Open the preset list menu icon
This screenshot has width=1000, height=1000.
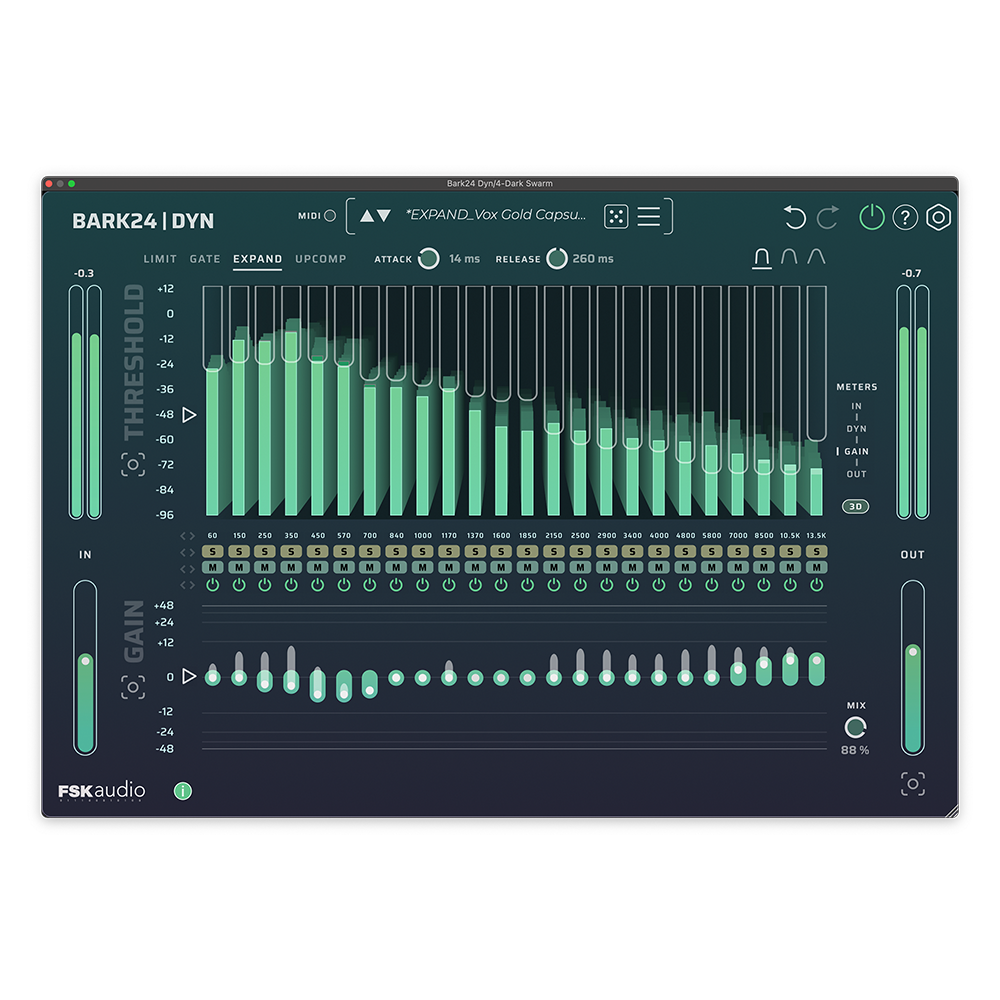point(649,217)
